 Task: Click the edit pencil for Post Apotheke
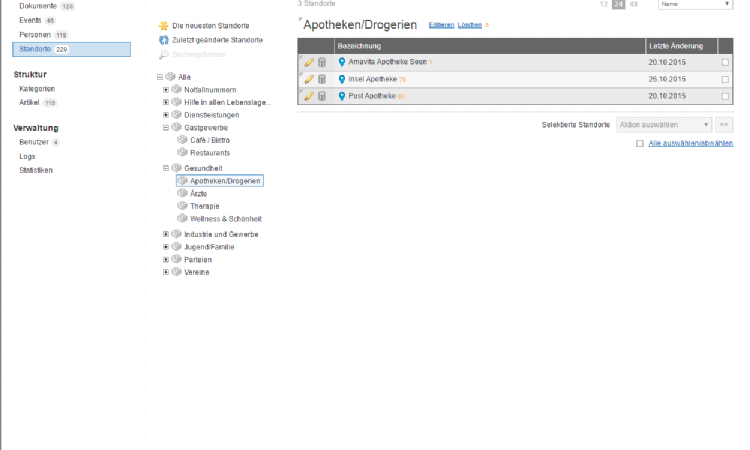click(x=309, y=96)
